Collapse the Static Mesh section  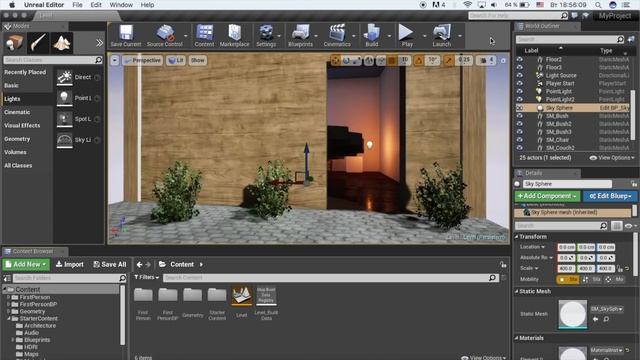pos(516,291)
